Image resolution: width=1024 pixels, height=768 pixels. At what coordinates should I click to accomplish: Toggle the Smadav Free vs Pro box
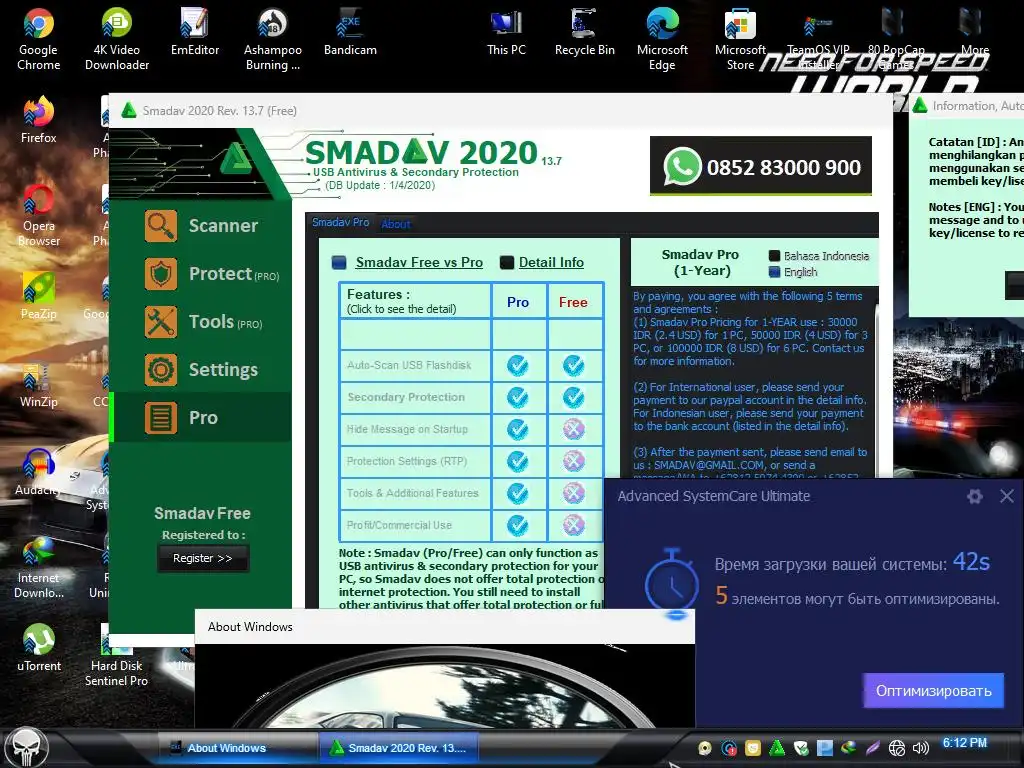pos(339,263)
